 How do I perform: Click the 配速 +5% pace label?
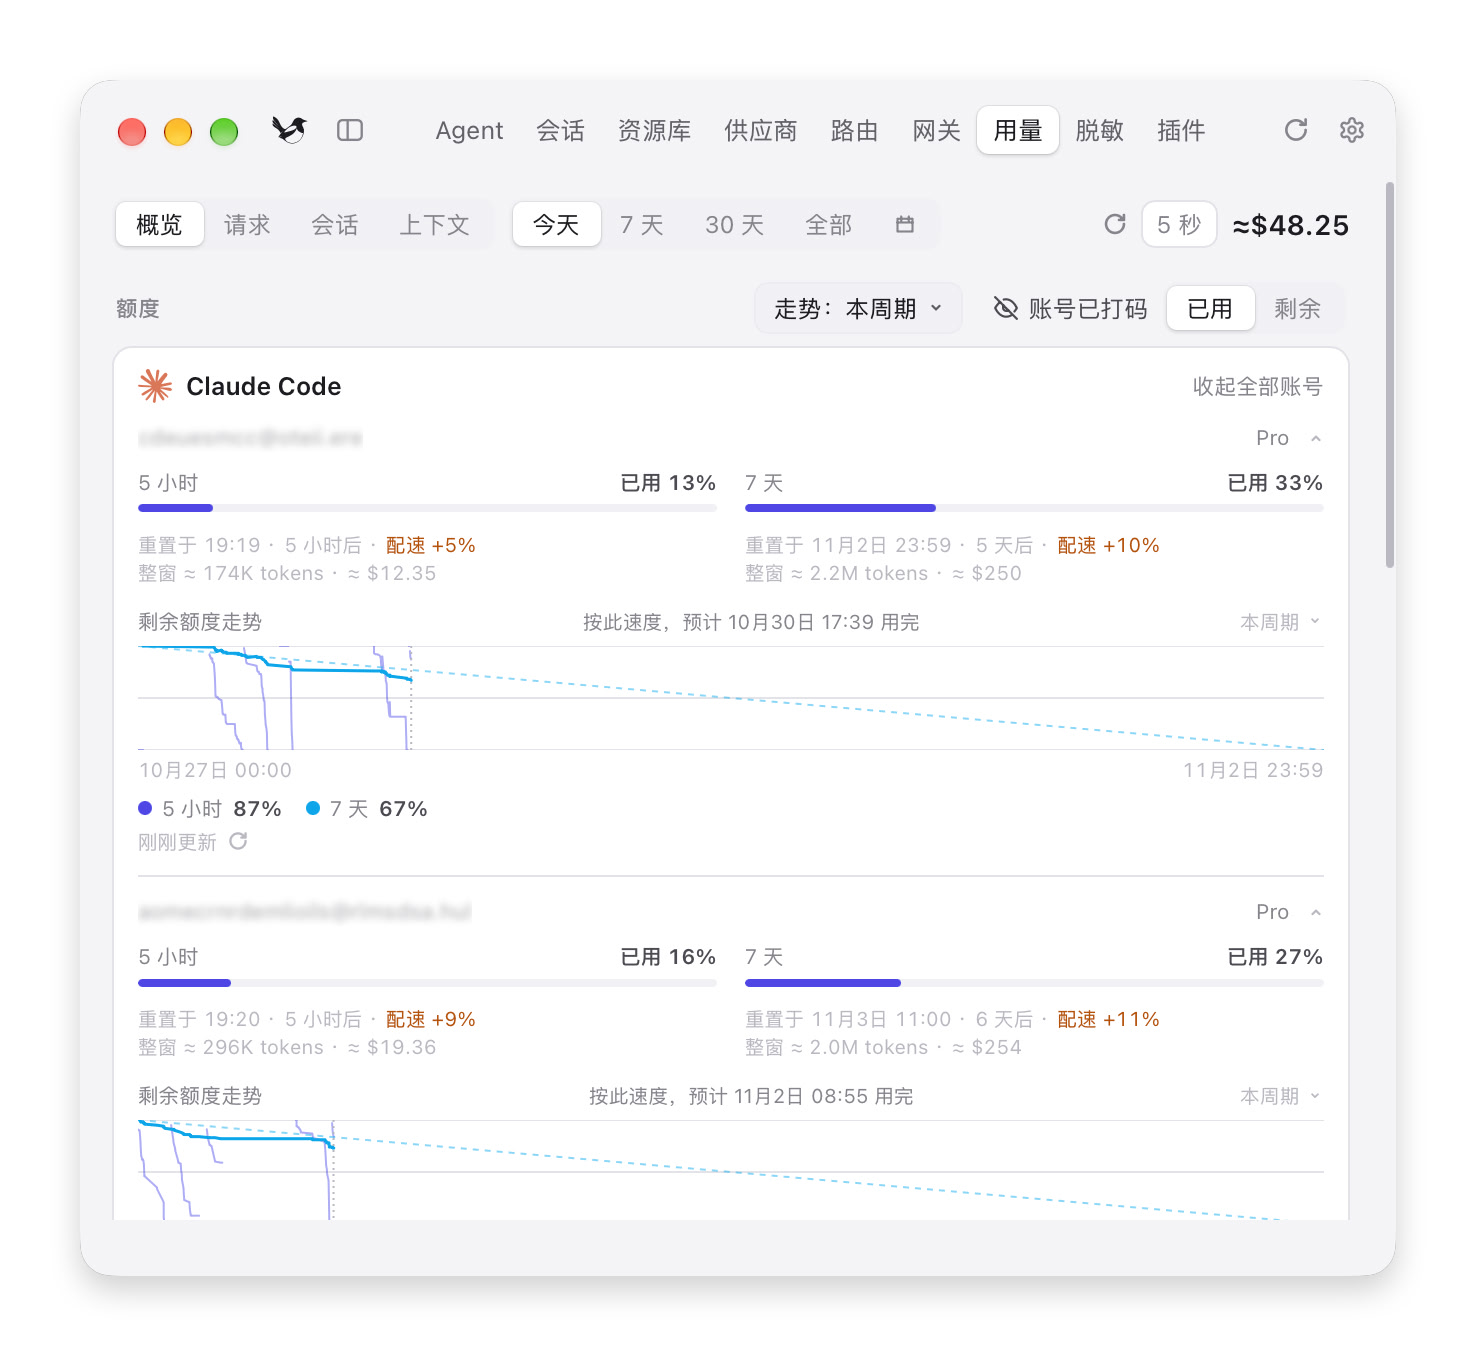point(430,545)
